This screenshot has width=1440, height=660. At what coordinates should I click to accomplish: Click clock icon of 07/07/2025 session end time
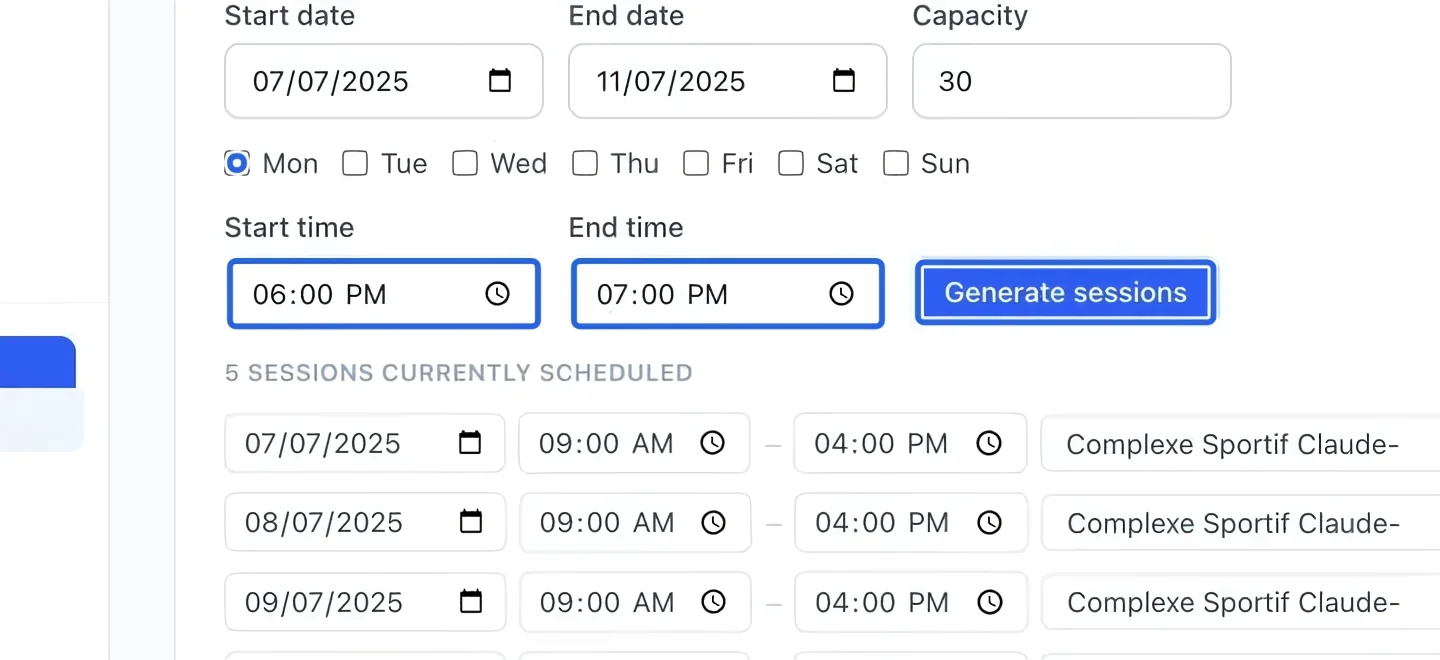point(989,443)
